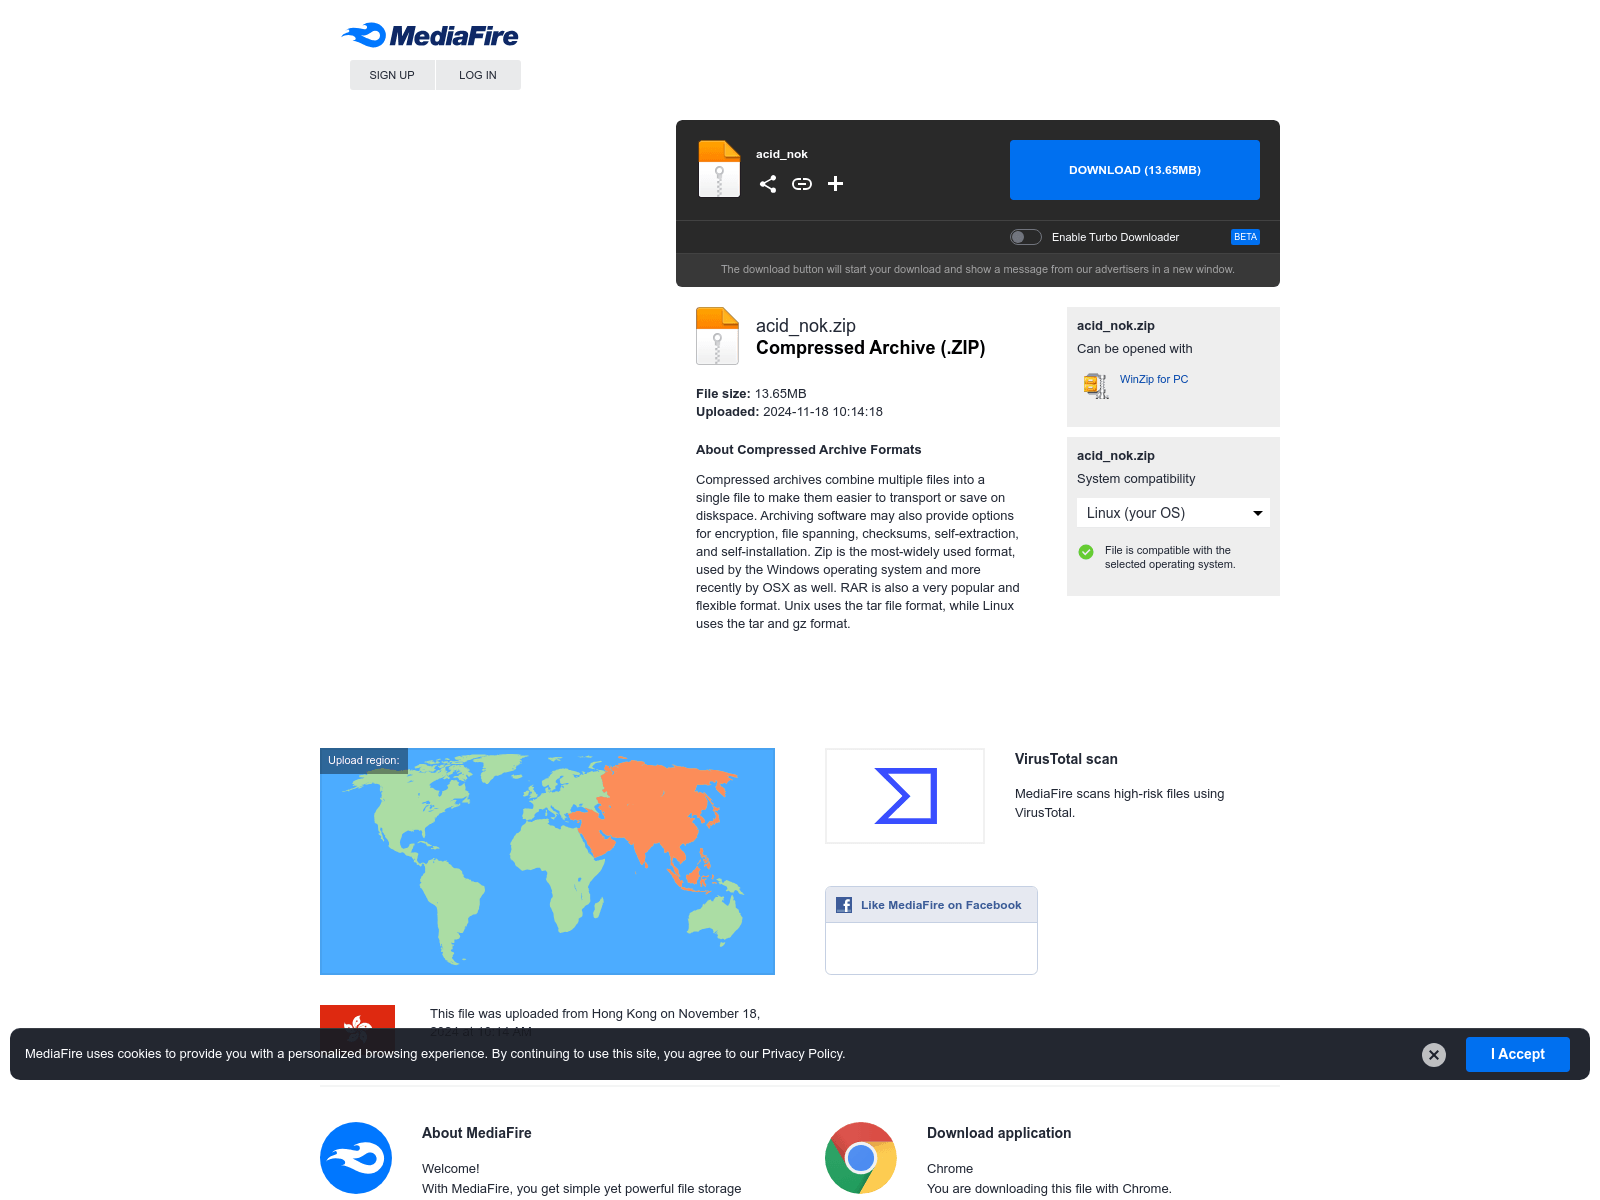Click the 'About MediaFire' heading

pos(477,1133)
